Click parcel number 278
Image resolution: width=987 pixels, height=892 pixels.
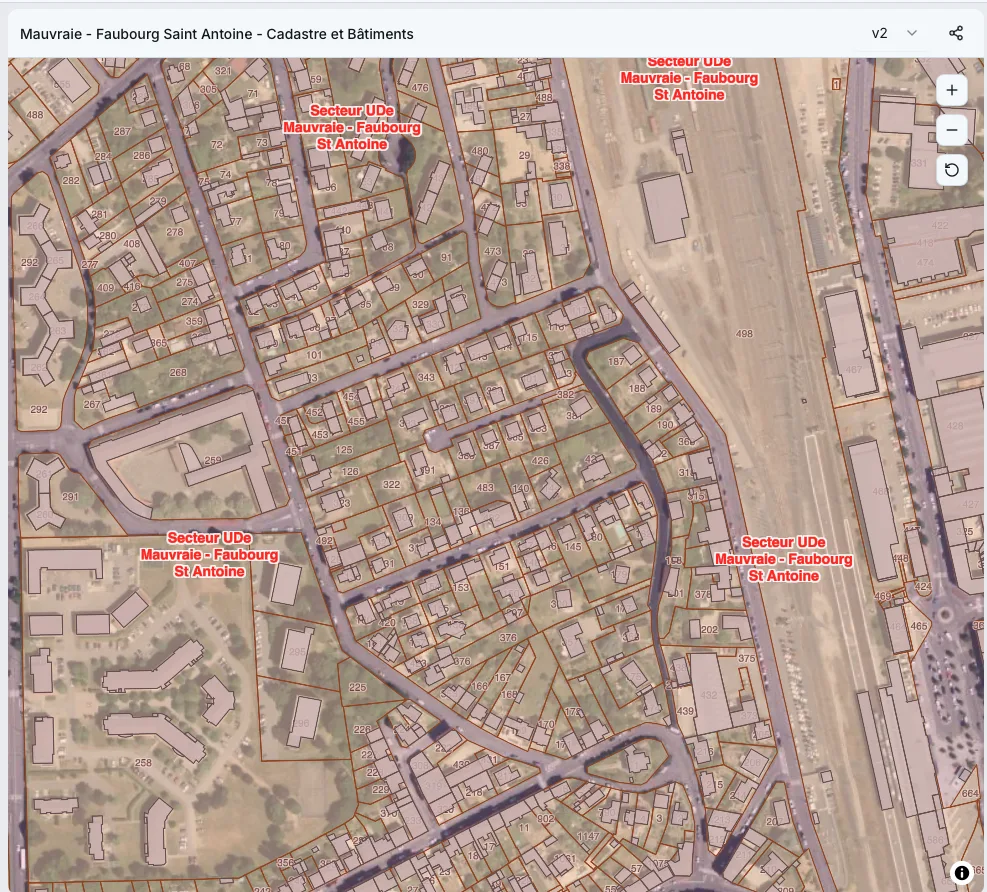(174, 232)
